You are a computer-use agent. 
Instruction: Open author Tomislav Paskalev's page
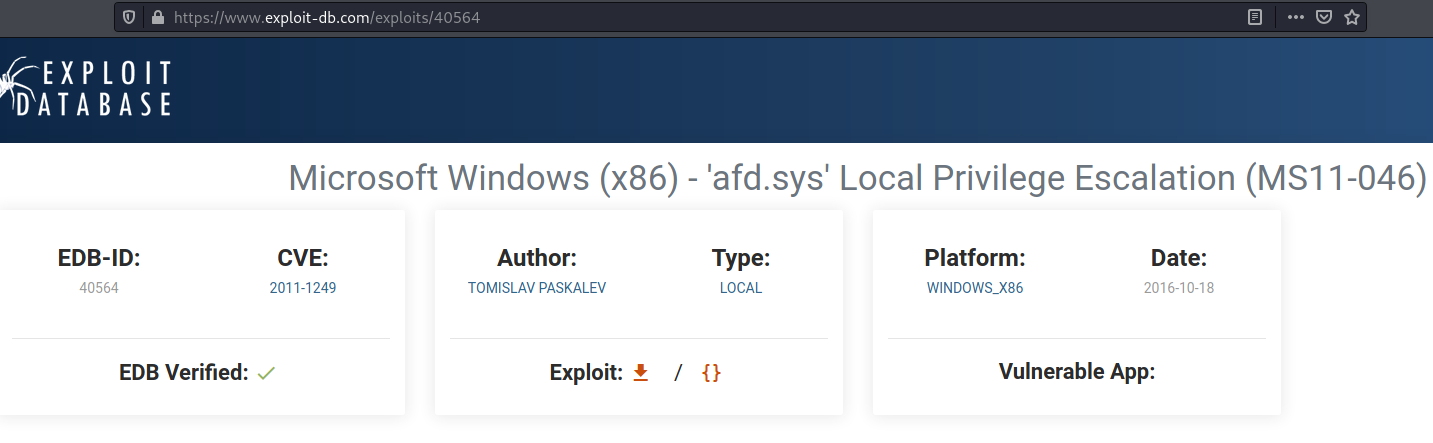click(537, 288)
